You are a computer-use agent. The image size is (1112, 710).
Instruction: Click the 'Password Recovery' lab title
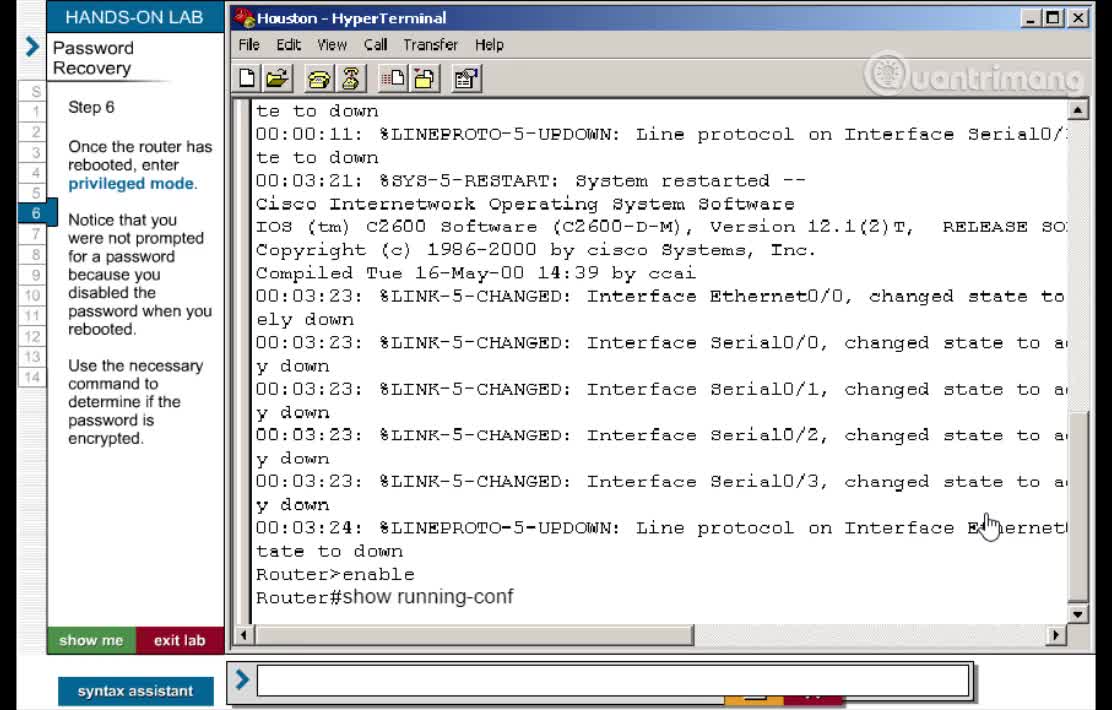coord(93,58)
